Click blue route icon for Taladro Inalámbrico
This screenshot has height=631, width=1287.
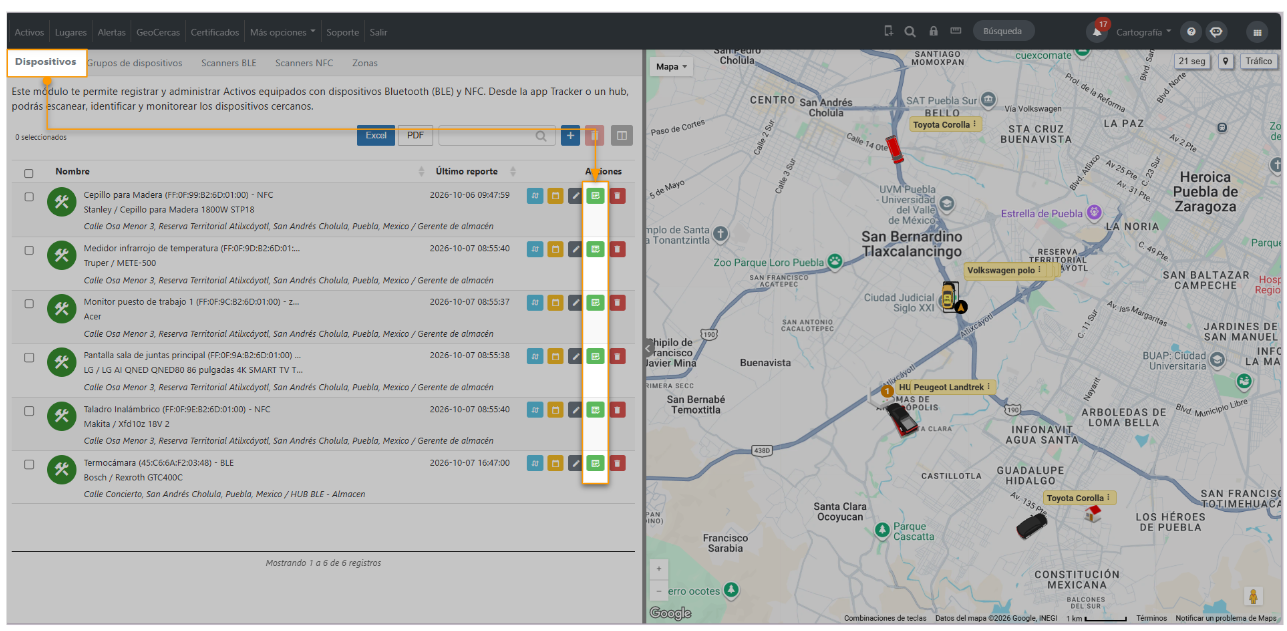pos(535,410)
